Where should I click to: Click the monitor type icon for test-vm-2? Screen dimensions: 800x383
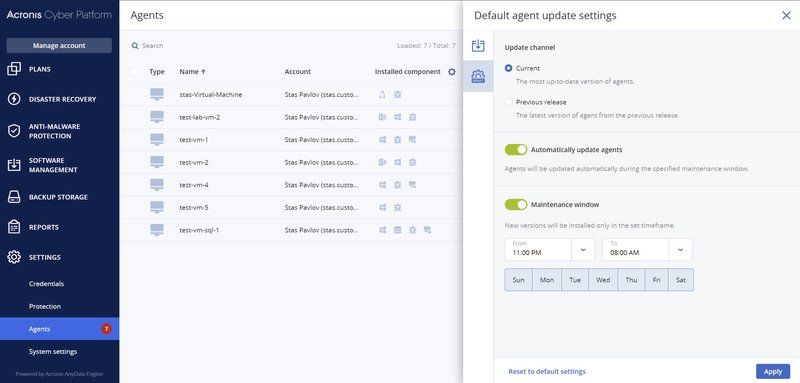[x=157, y=162]
